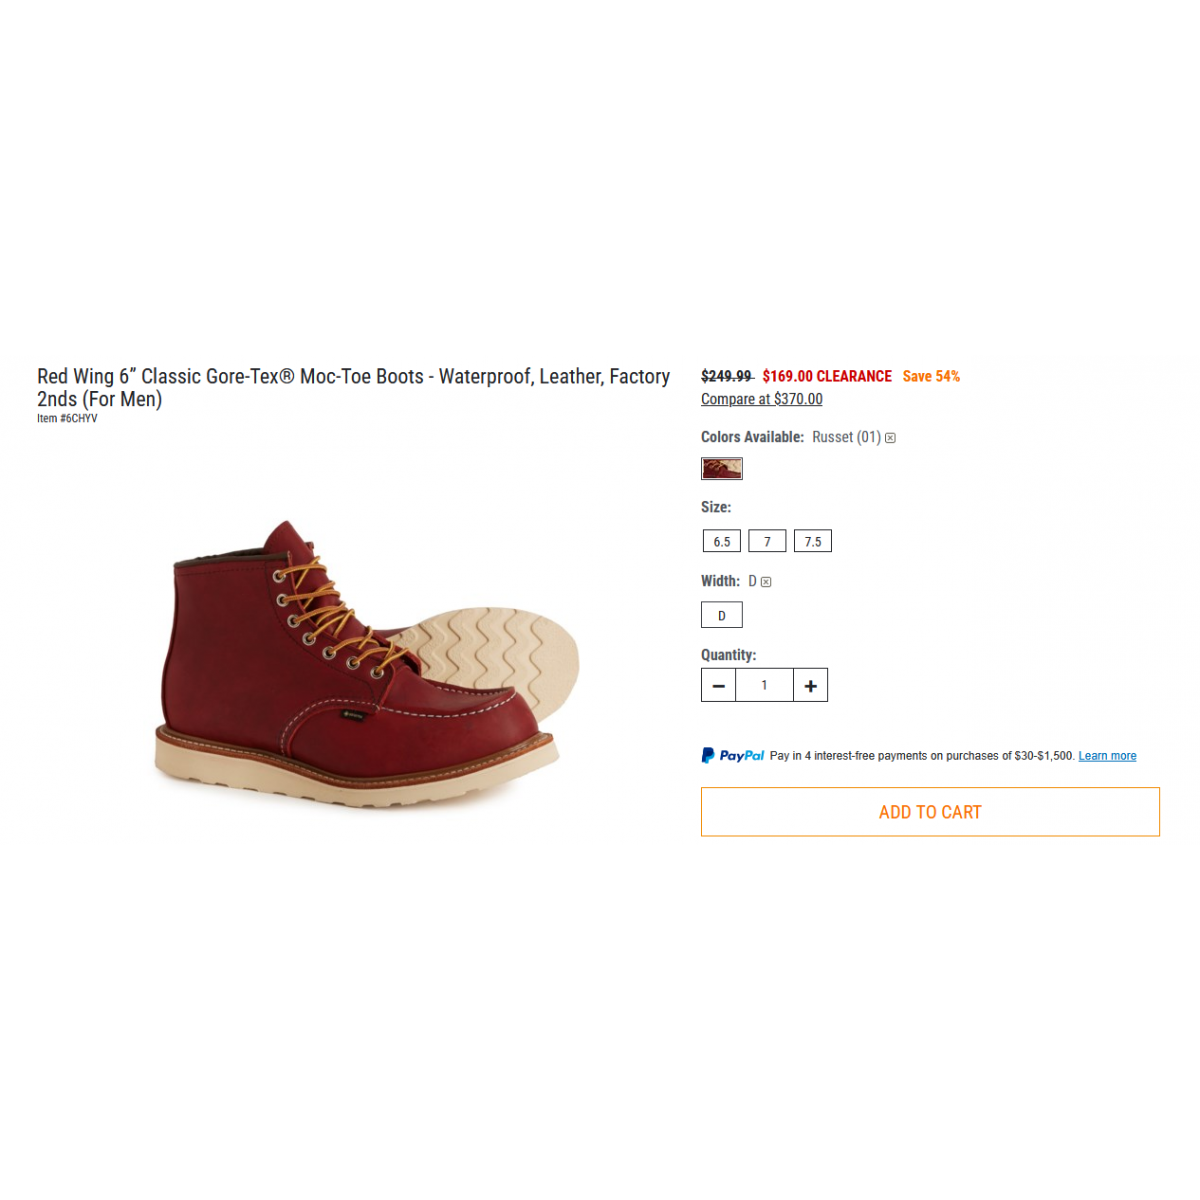
Task: Click the Red Wing boot product image
Action: click(x=368, y=662)
